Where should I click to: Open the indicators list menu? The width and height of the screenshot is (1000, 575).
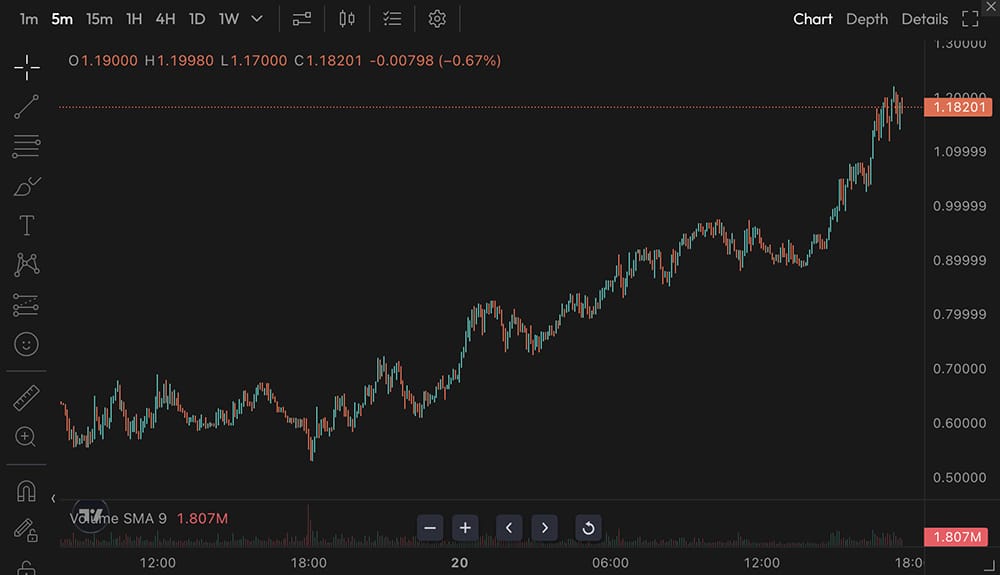tap(392, 19)
